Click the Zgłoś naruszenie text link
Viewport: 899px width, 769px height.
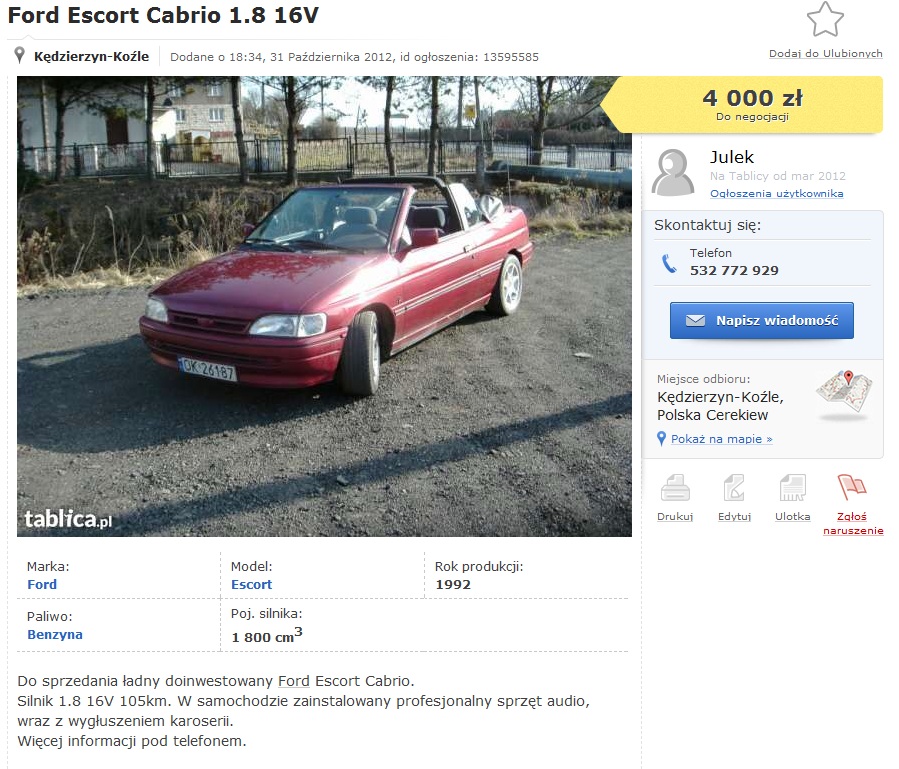pos(853,524)
